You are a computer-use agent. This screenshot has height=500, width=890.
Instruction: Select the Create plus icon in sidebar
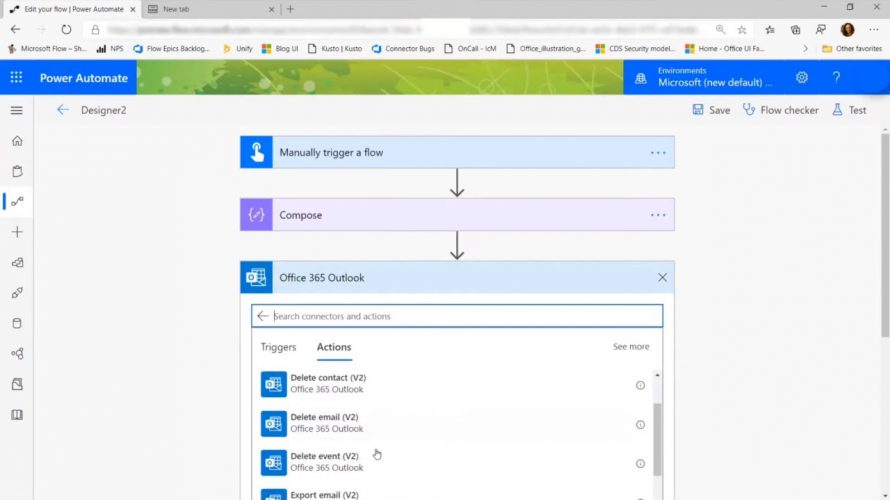(17, 232)
